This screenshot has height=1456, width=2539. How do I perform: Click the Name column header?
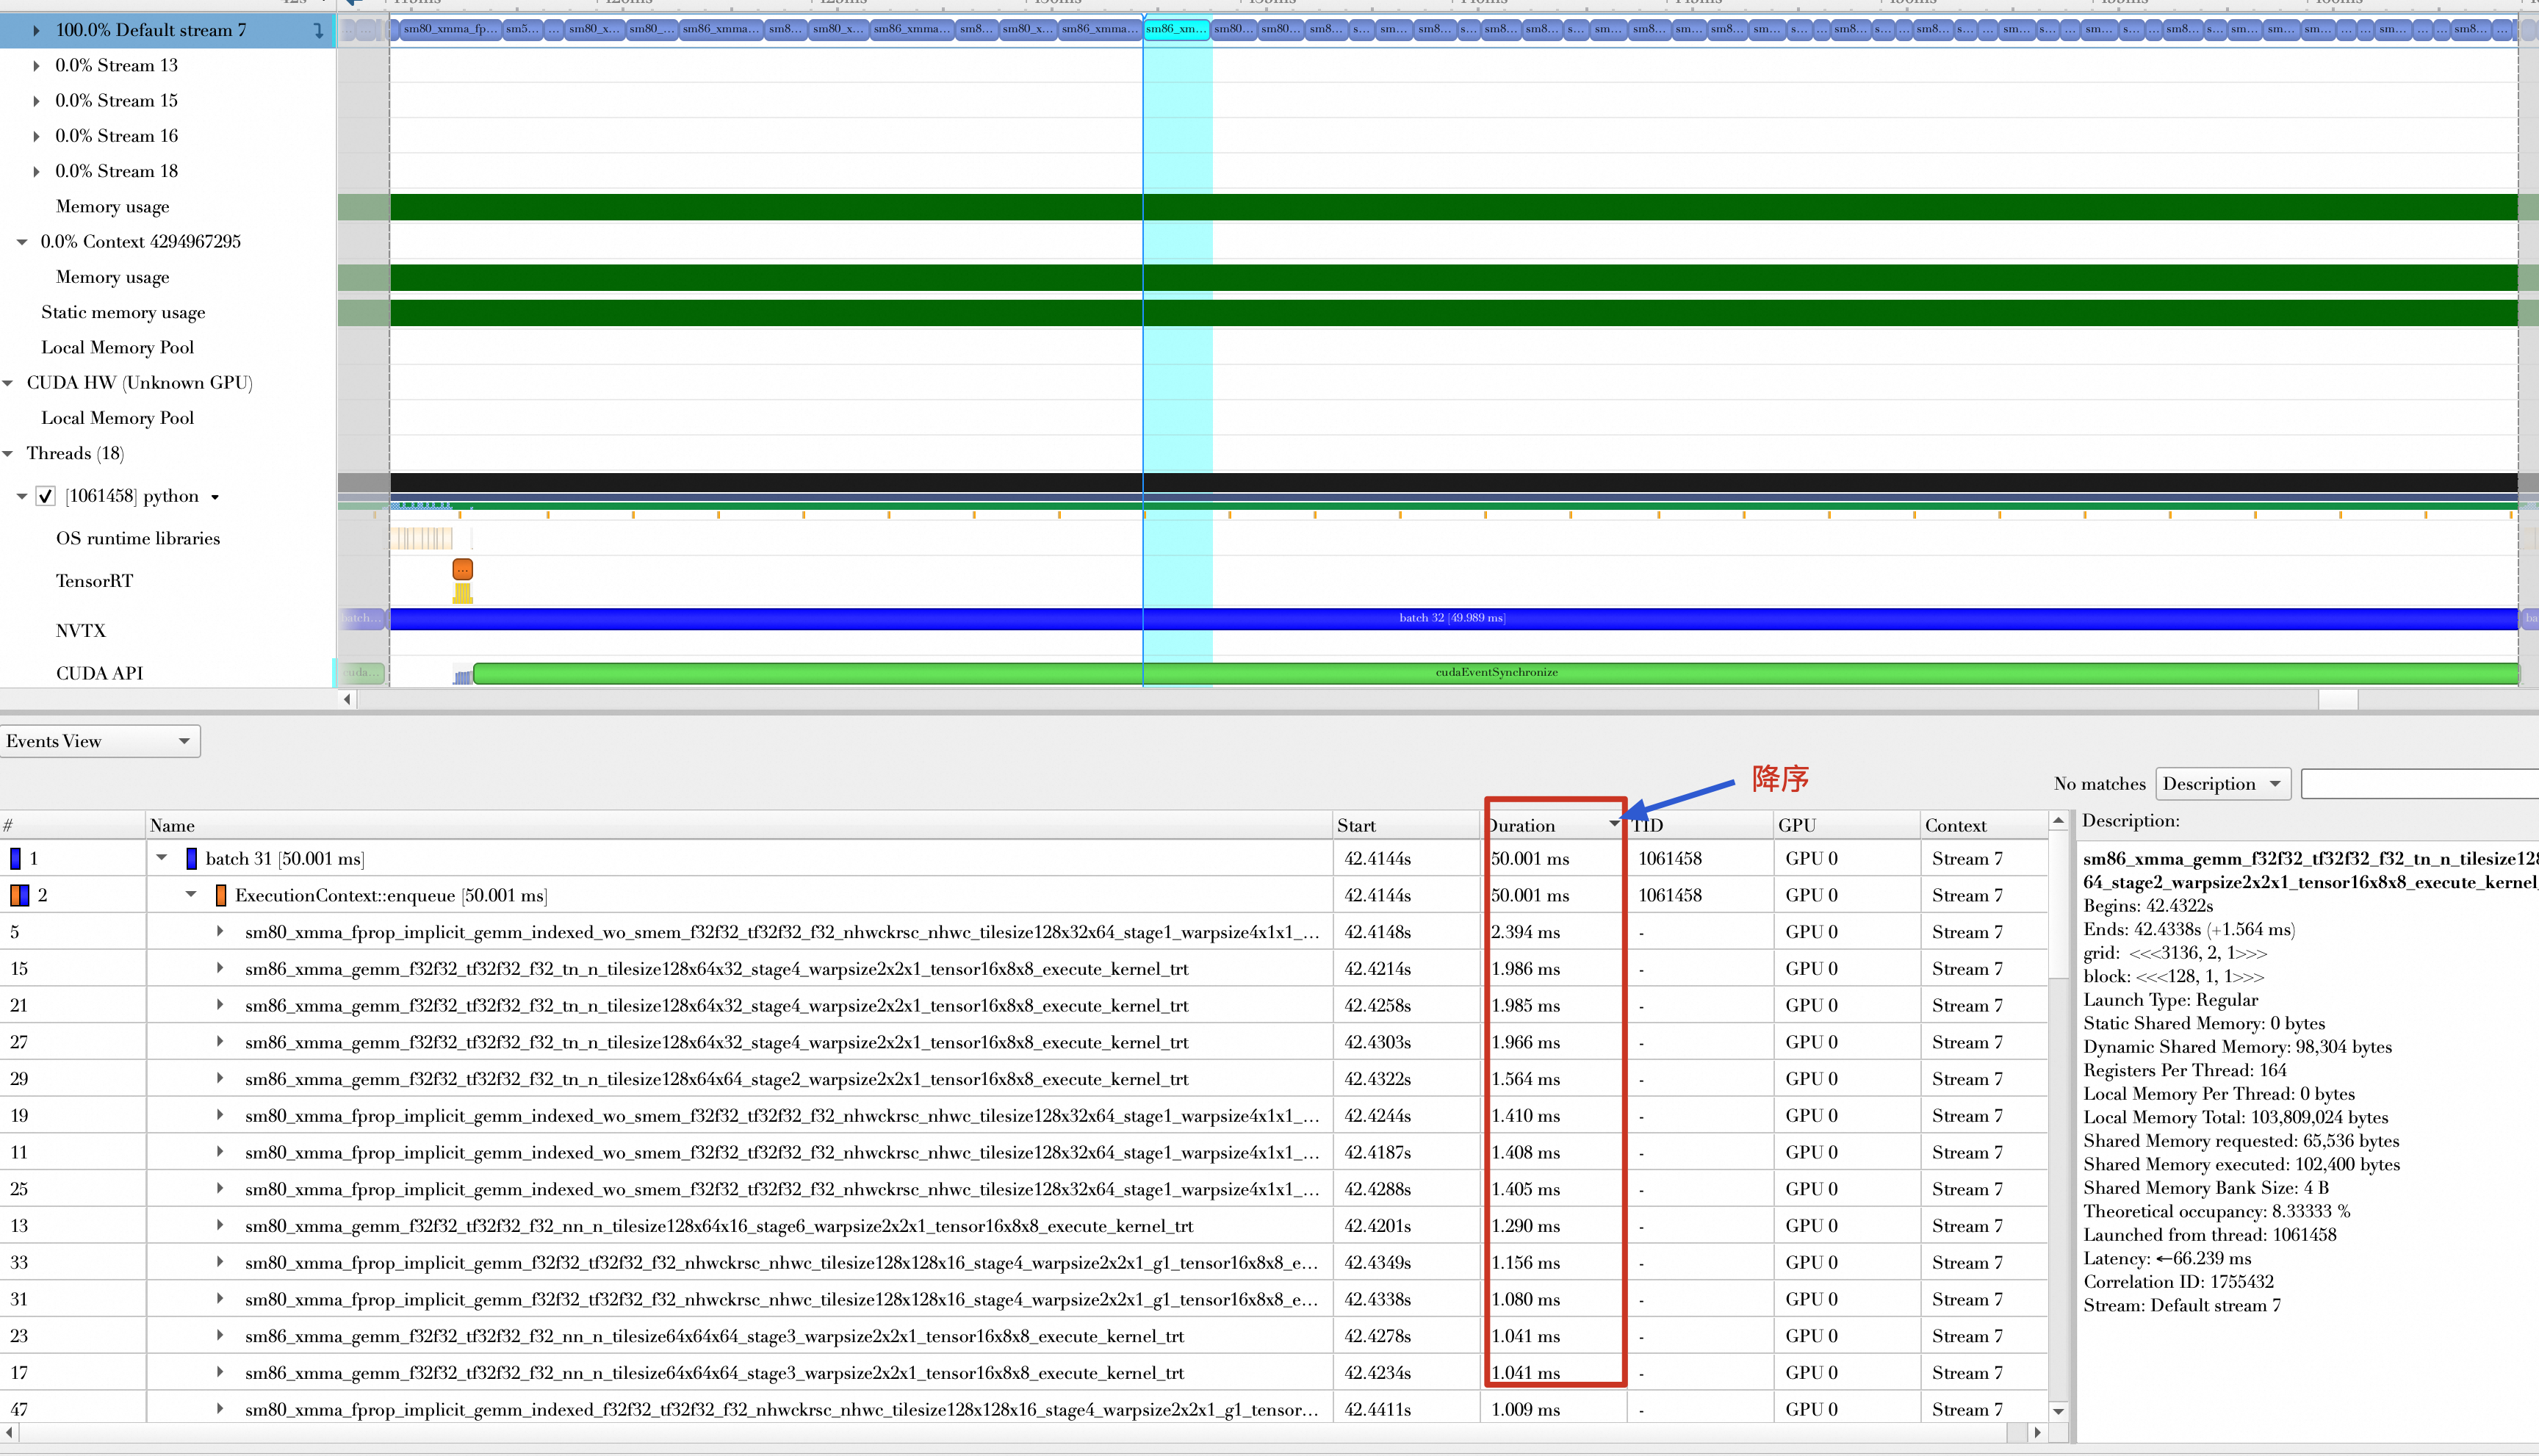172,825
